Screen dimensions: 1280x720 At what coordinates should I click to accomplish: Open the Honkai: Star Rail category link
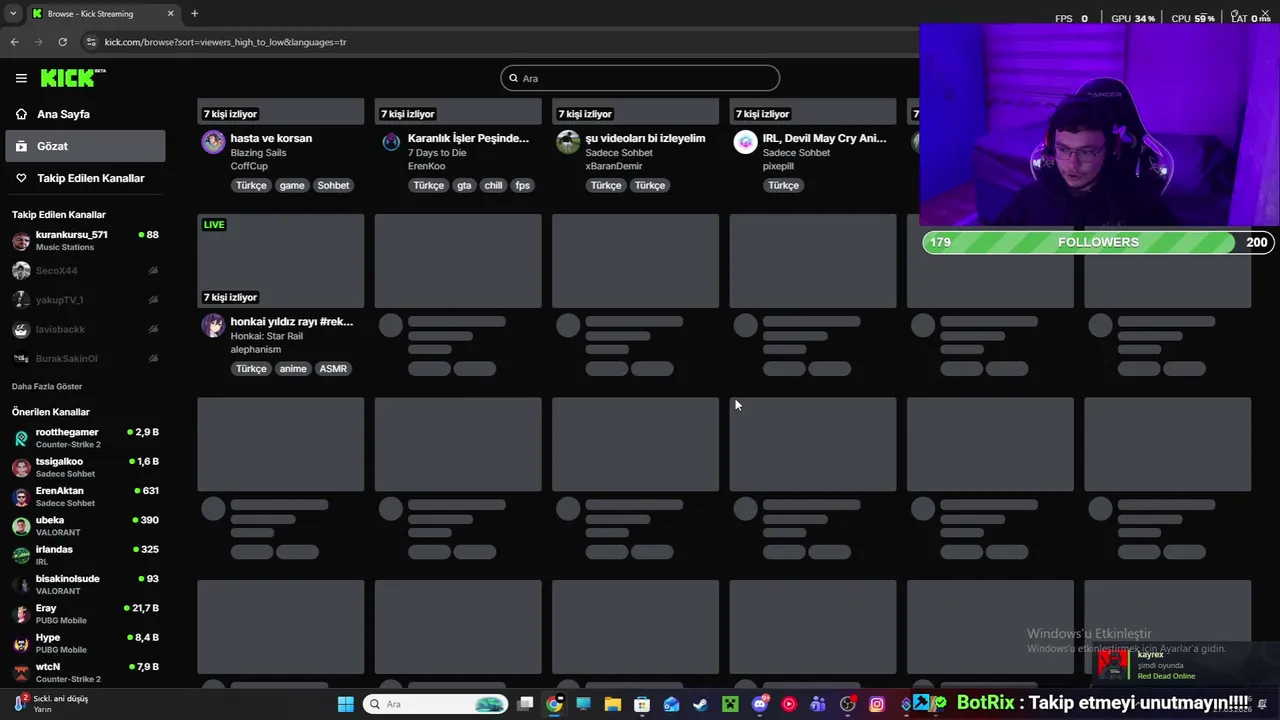pos(266,336)
